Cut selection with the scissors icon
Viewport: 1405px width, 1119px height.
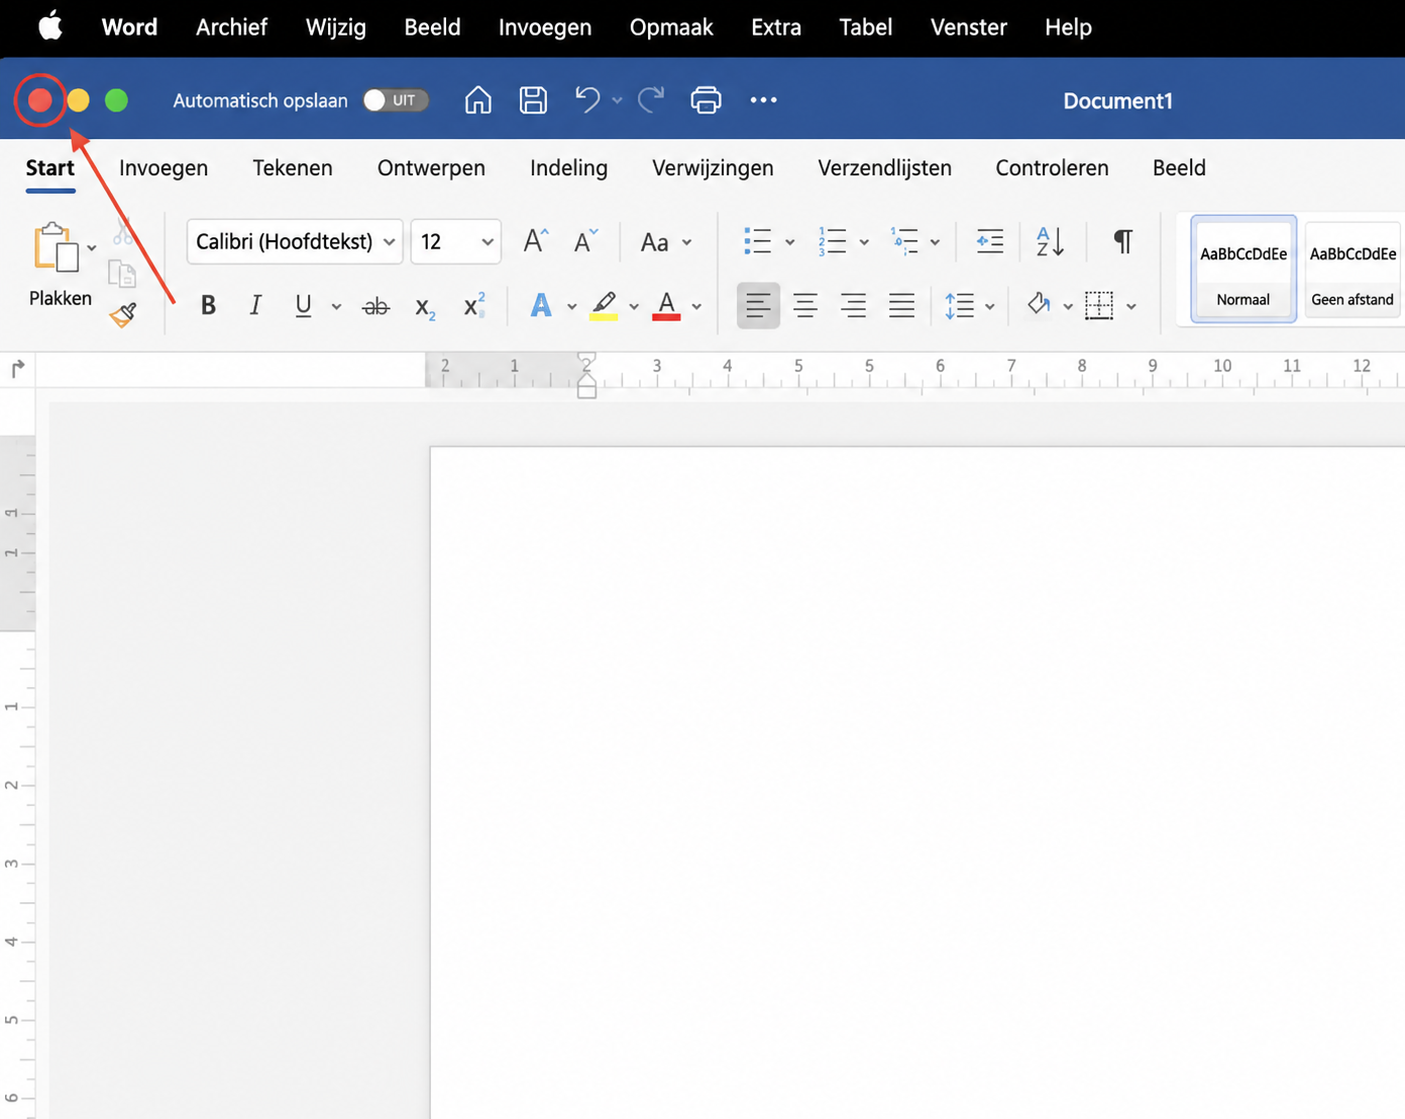coord(122,232)
